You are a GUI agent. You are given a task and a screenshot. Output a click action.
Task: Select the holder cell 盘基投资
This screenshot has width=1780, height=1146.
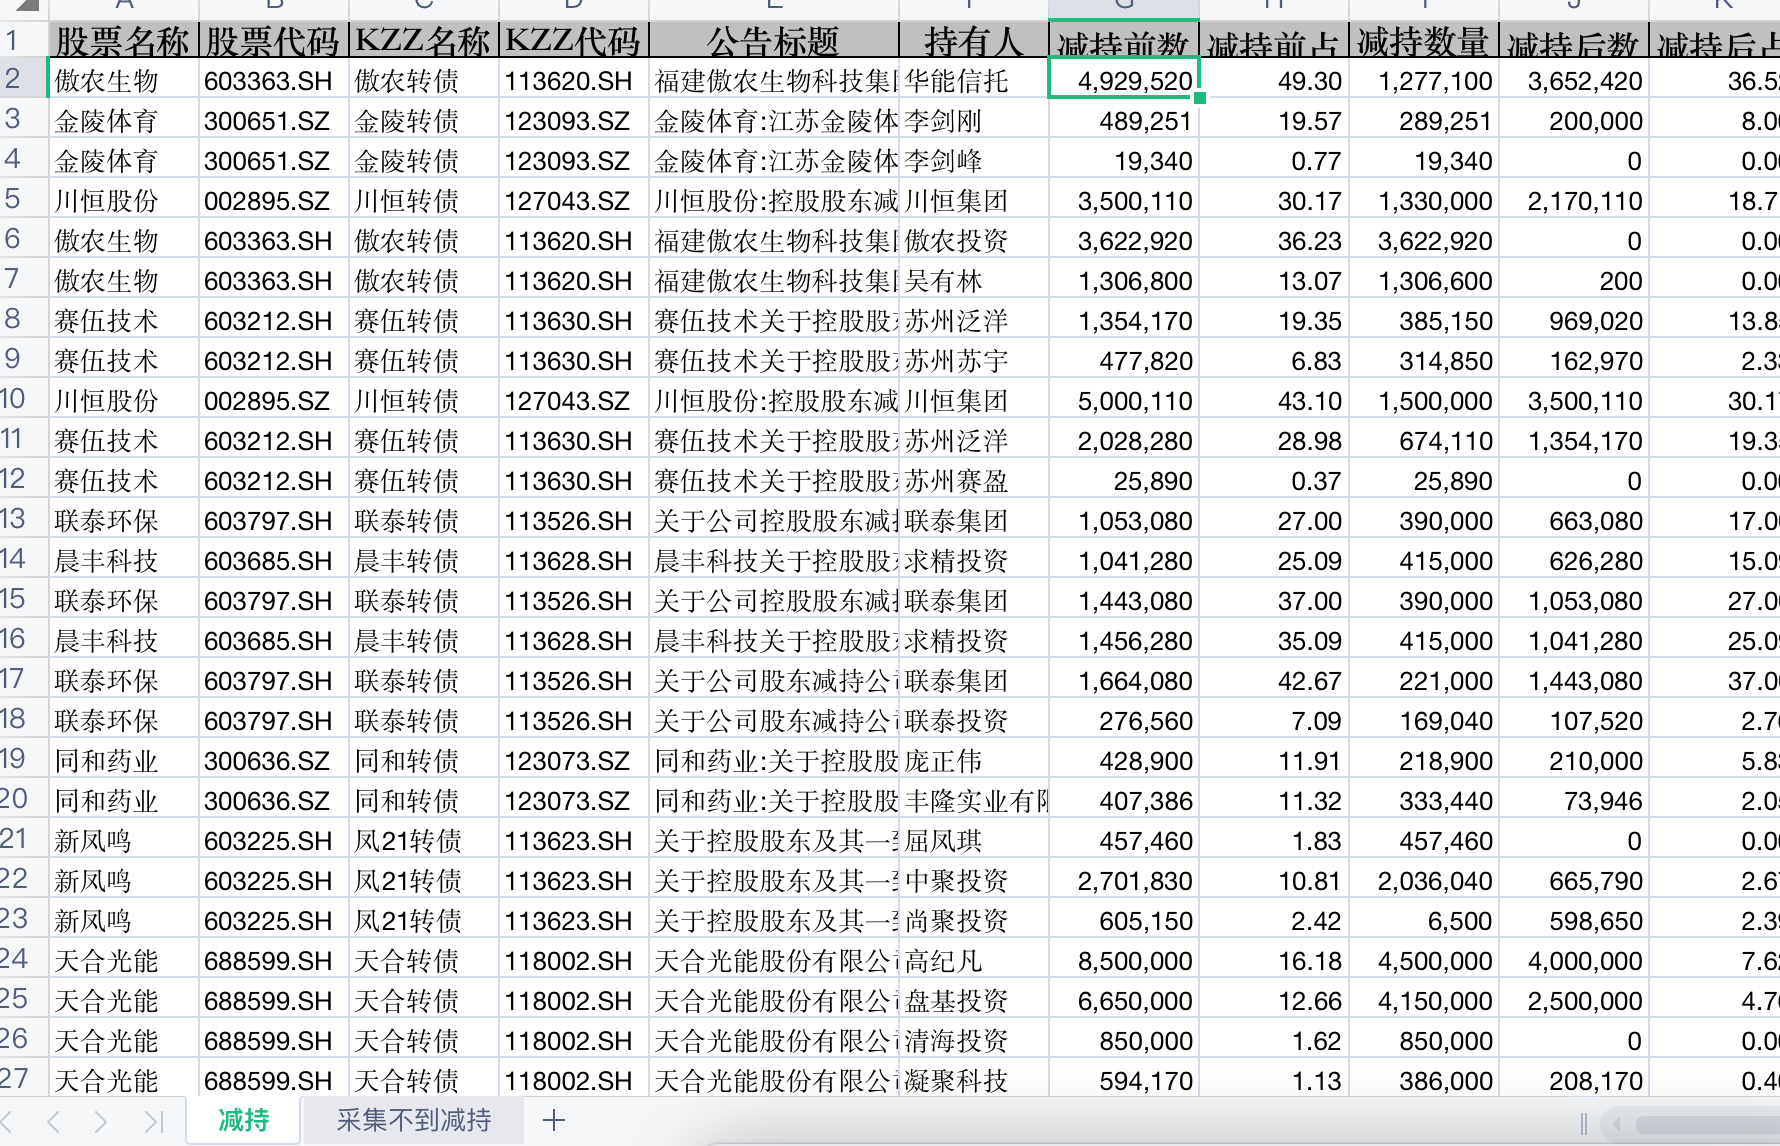point(973,1000)
